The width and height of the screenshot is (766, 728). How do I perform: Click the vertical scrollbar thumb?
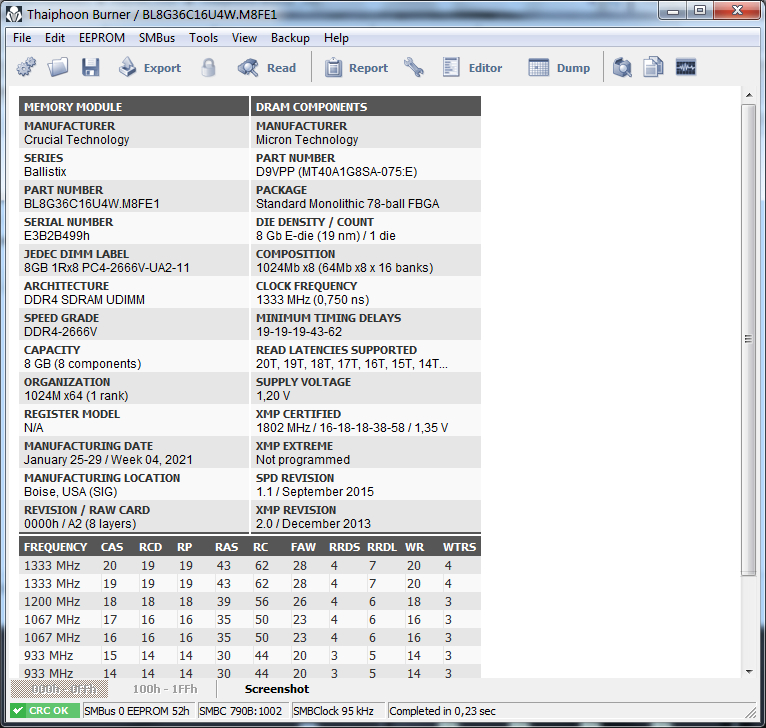point(748,340)
